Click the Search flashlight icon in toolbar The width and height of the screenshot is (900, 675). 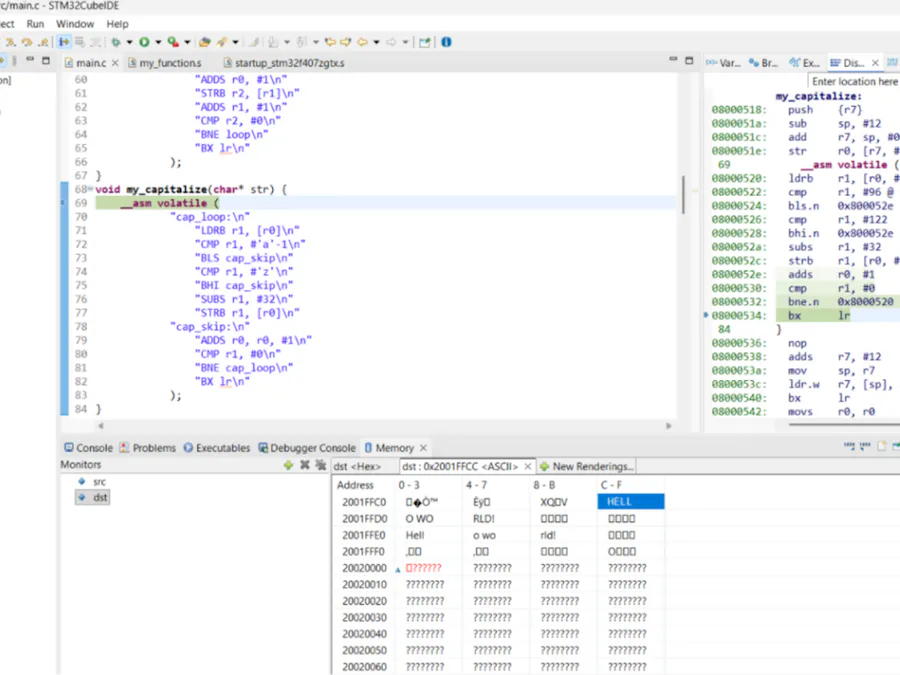pos(222,42)
